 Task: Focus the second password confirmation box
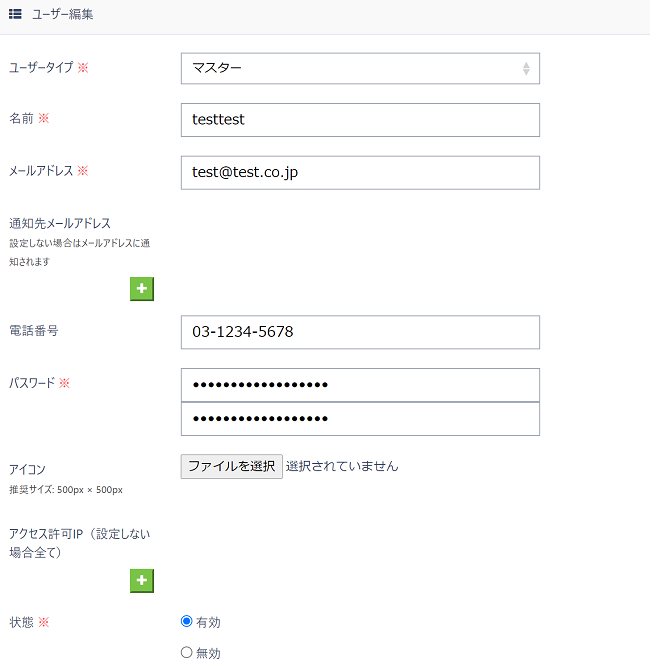coord(360,419)
